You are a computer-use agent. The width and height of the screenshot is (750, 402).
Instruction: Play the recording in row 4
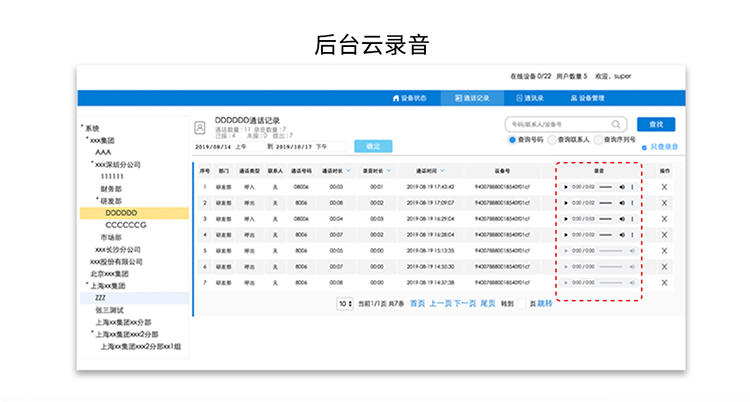[x=566, y=234]
